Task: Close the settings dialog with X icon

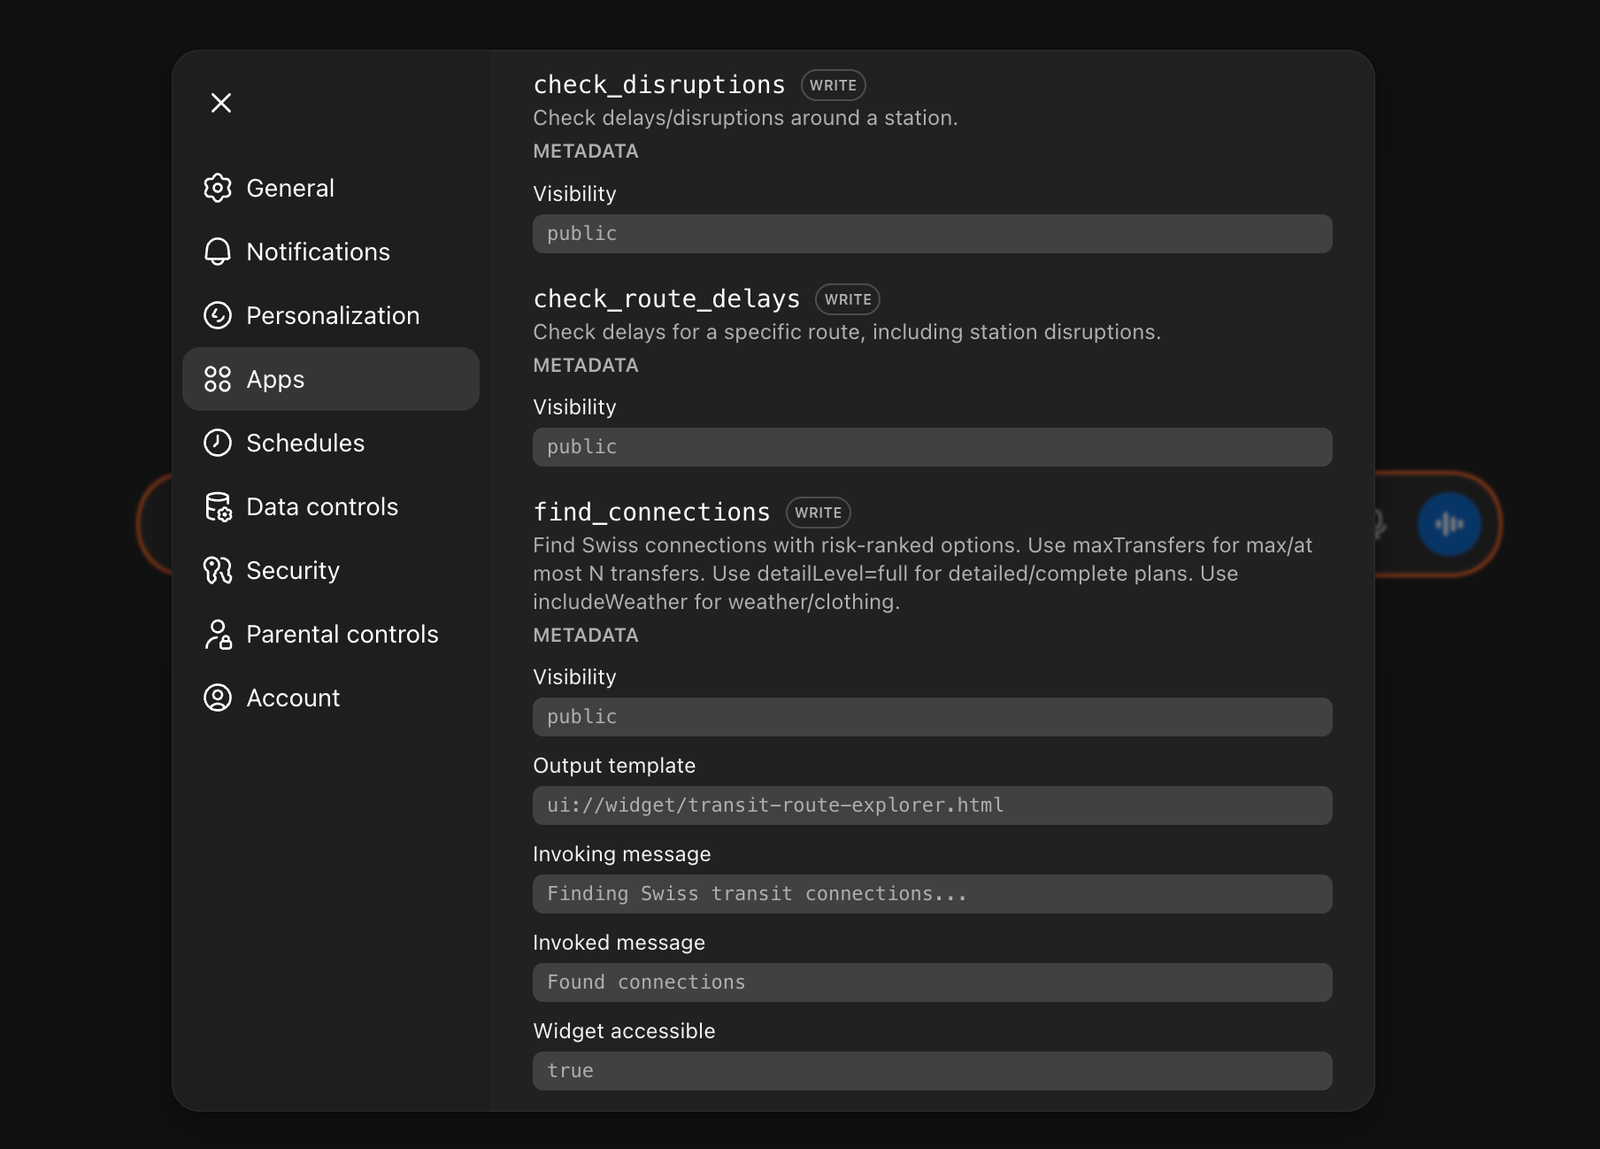Action: pos(221,103)
